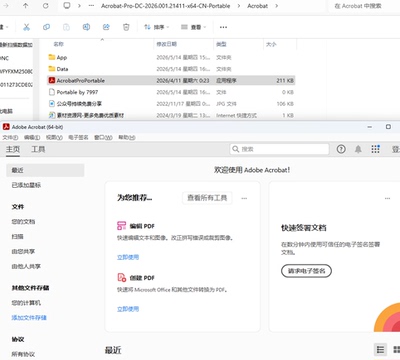
Task: Click the 修改日期 column header in Explorer
Action: click(x=167, y=44)
